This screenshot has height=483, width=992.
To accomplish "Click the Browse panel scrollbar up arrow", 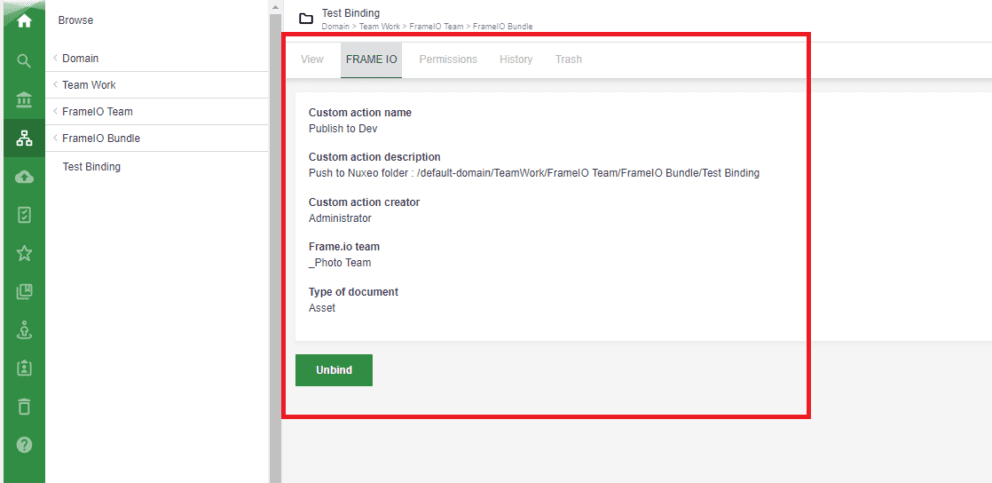I will coord(275,6).
